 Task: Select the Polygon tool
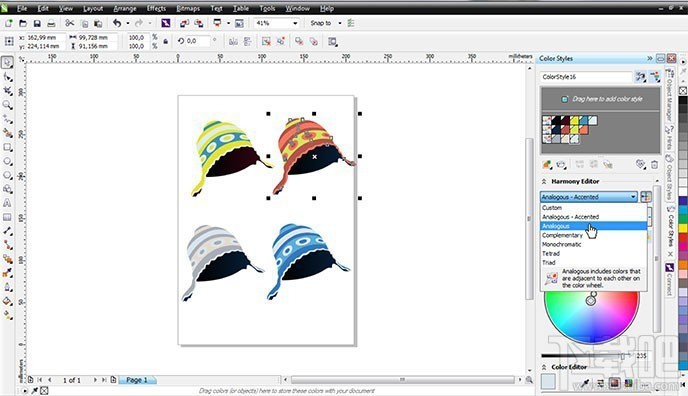7,175
